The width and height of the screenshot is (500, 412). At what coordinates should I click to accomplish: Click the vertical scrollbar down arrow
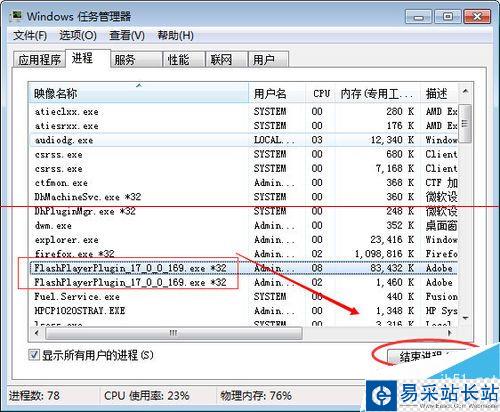pyautogui.click(x=466, y=318)
